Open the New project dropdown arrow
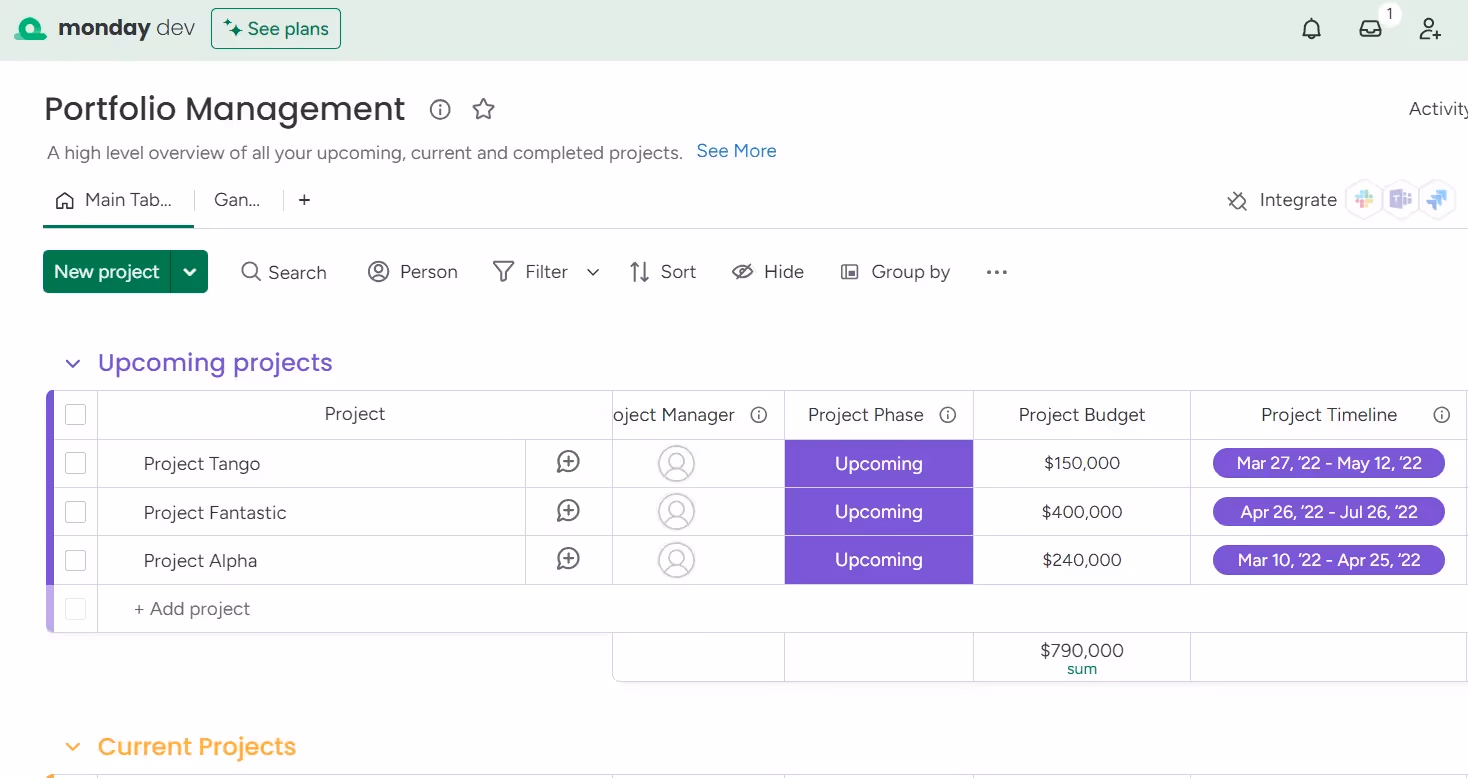Viewport: 1468px width, 778px height. pos(190,271)
